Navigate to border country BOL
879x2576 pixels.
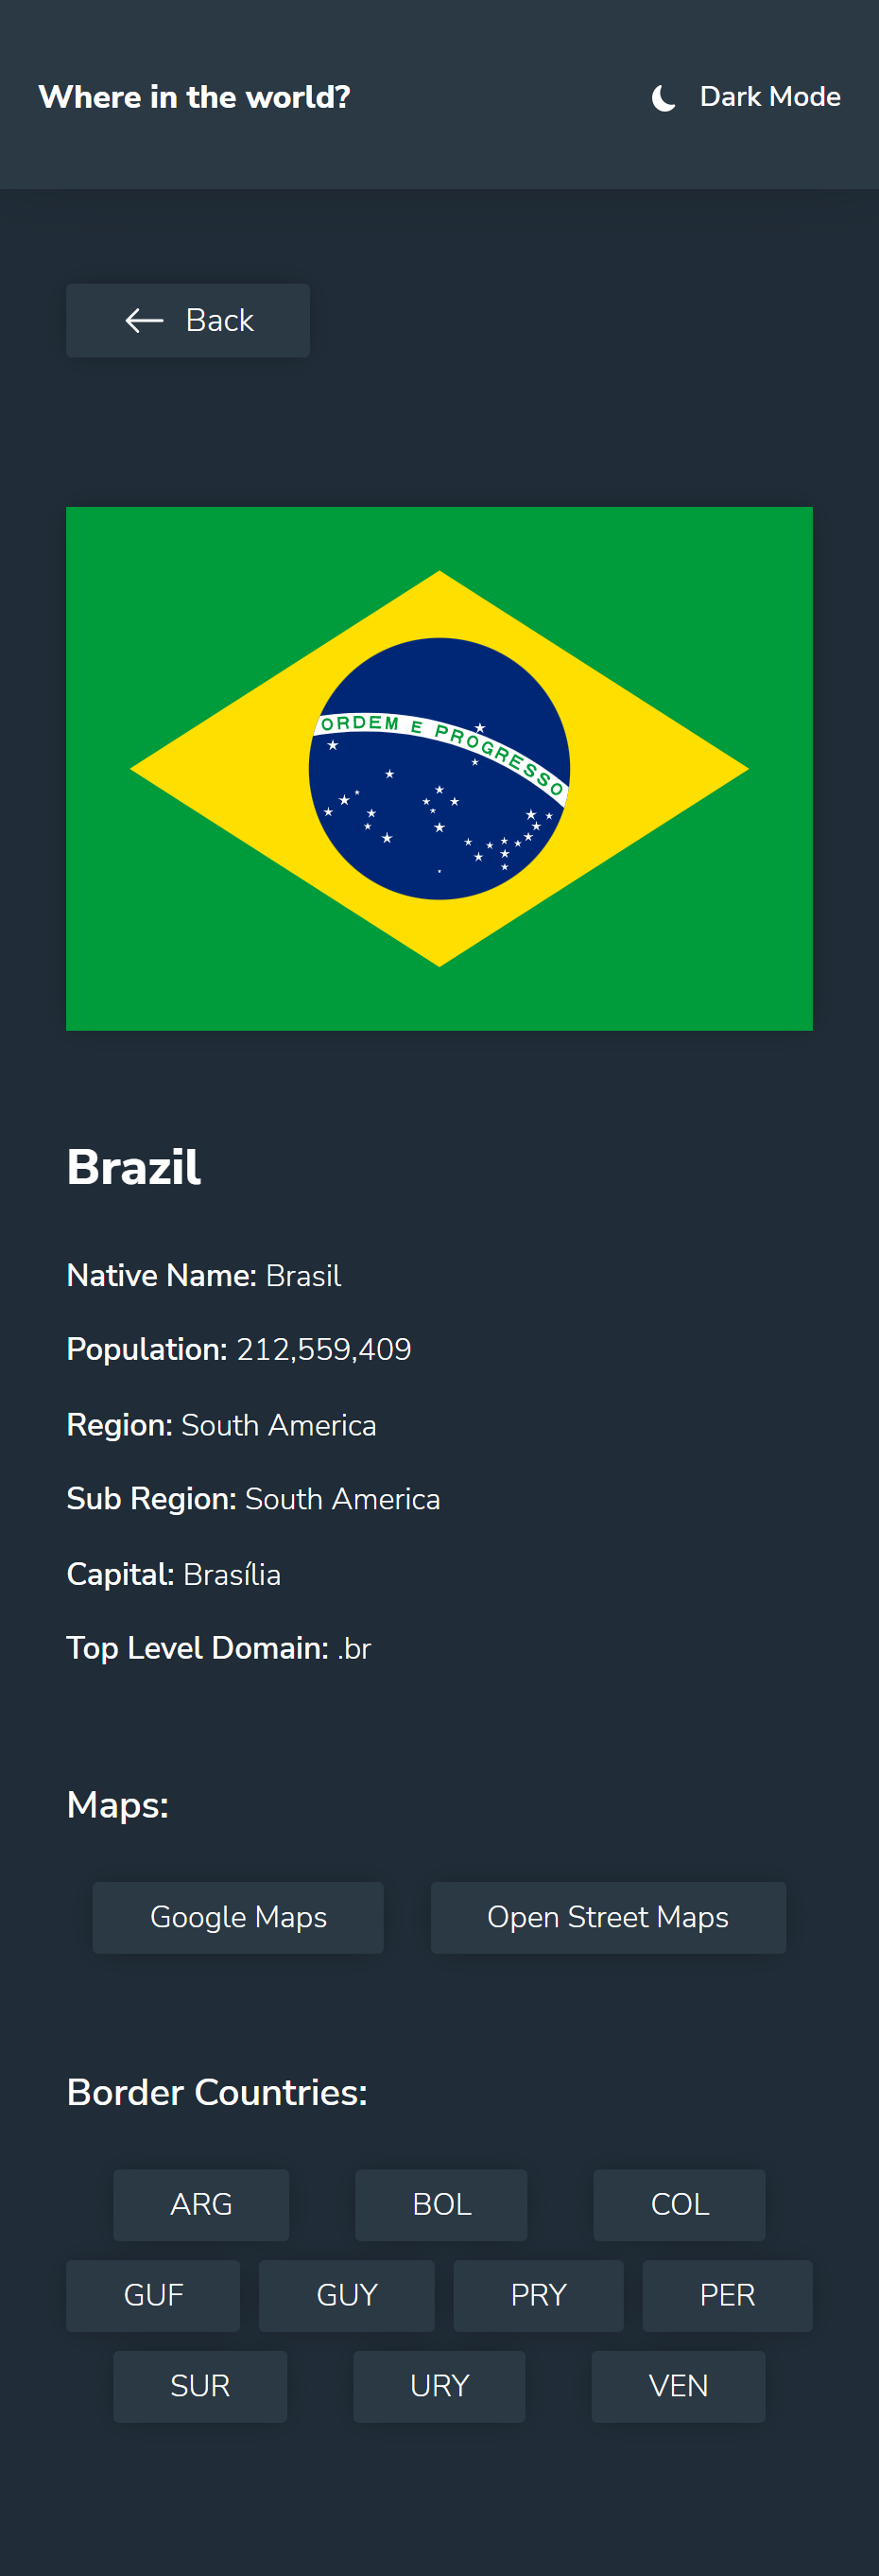(440, 2204)
